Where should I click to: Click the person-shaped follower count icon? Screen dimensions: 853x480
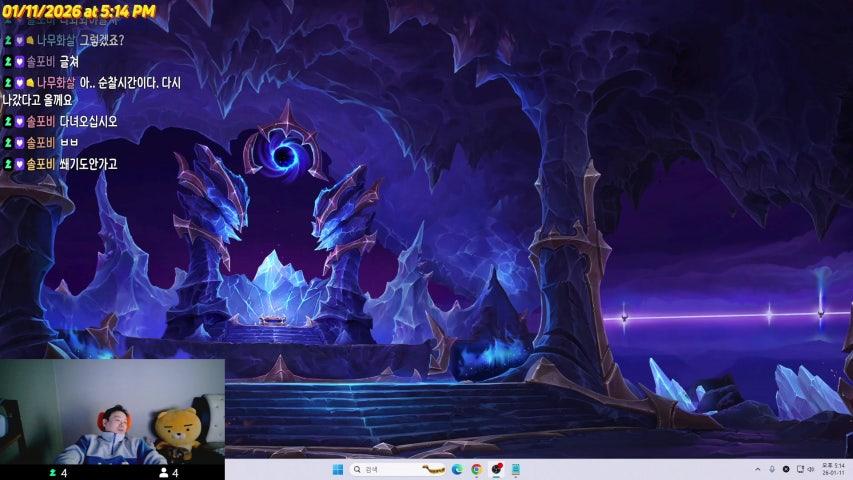(164, 472)
